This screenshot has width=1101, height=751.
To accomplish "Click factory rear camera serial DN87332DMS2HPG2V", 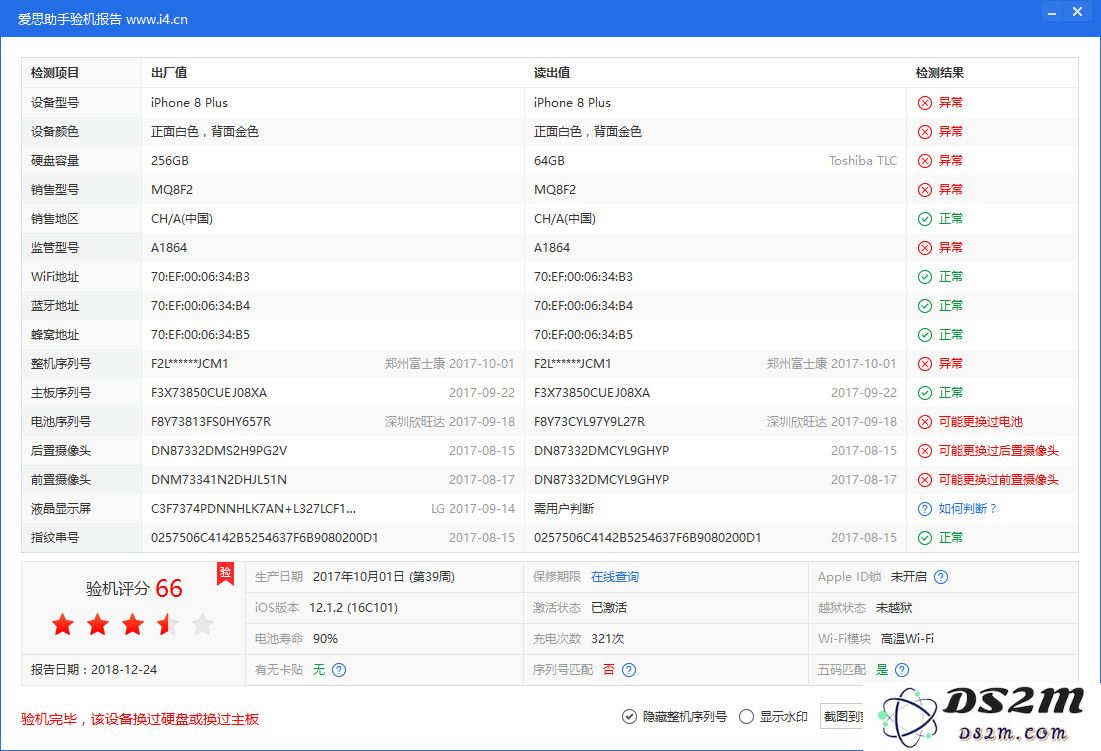I will [x=218, y=451].
